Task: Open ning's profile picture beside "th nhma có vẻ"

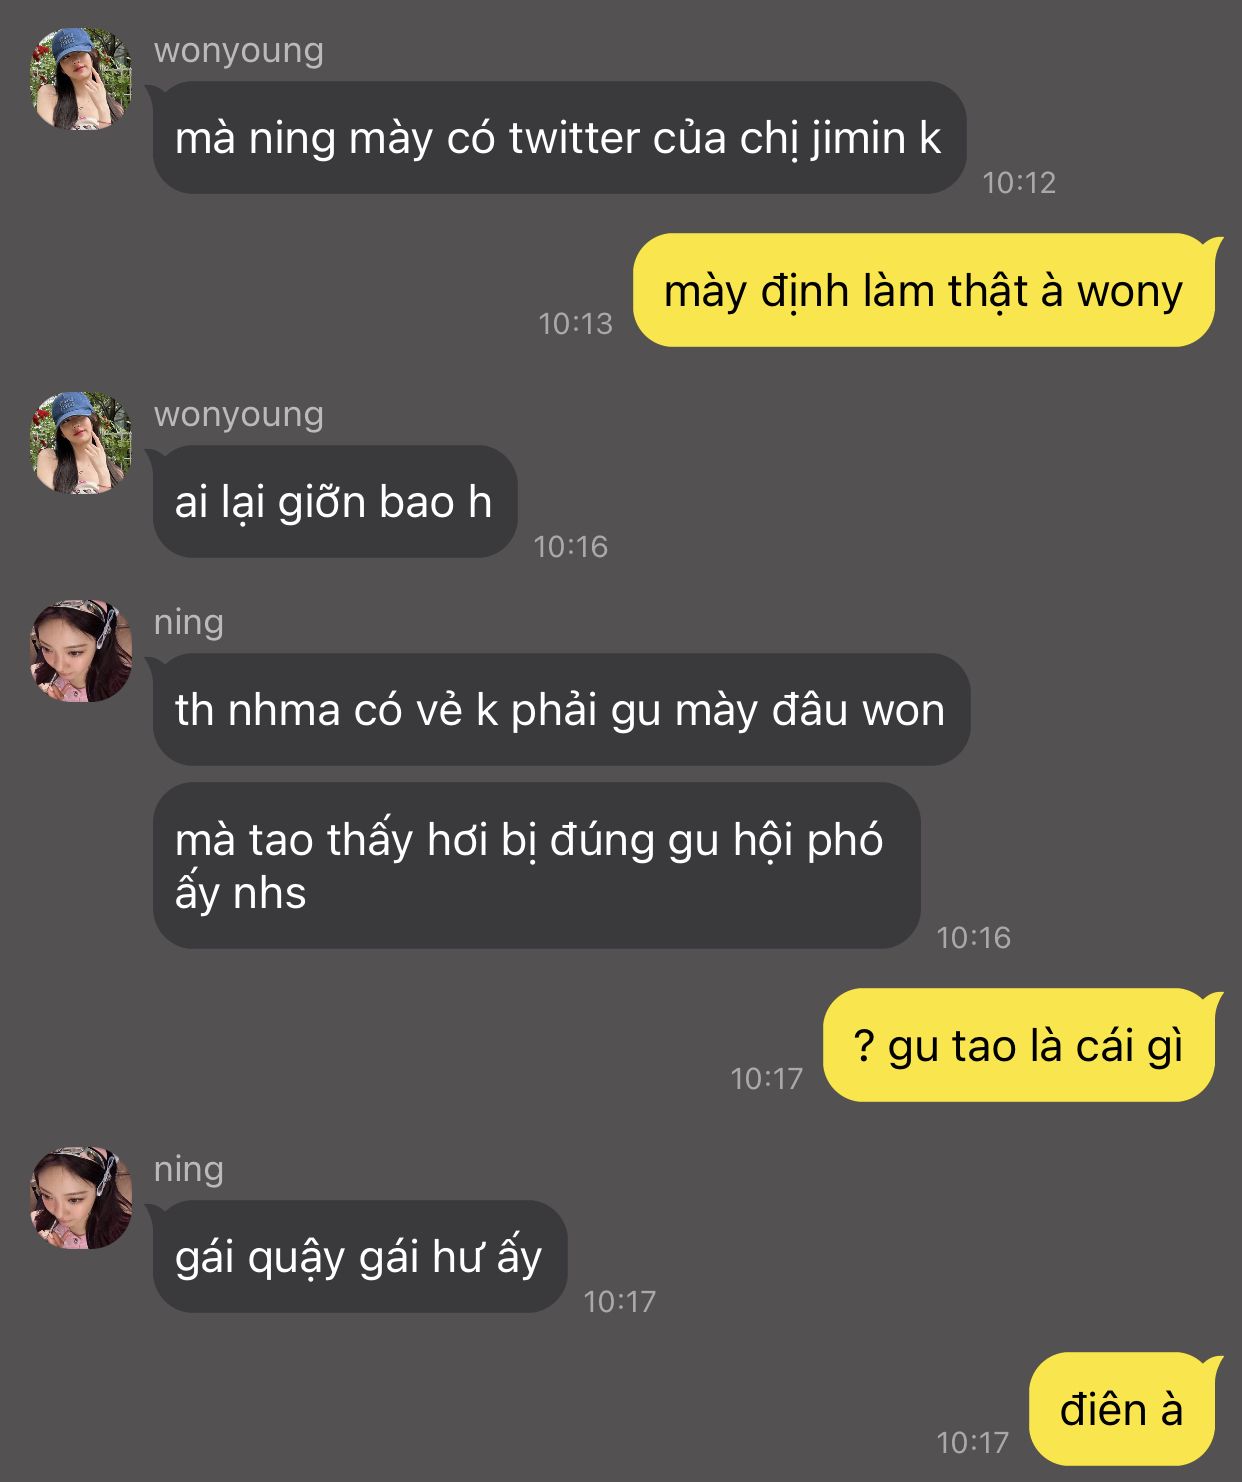Action: (82, 651)
